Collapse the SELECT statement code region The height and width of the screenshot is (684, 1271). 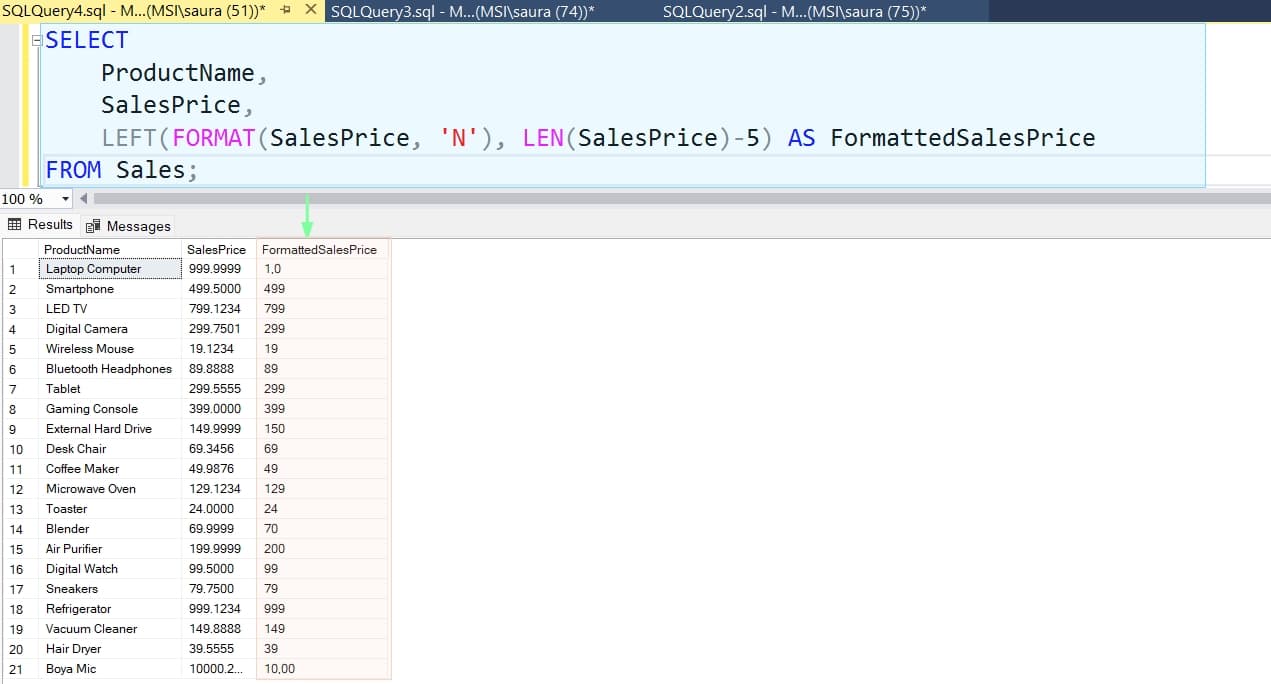coord(35,40)
